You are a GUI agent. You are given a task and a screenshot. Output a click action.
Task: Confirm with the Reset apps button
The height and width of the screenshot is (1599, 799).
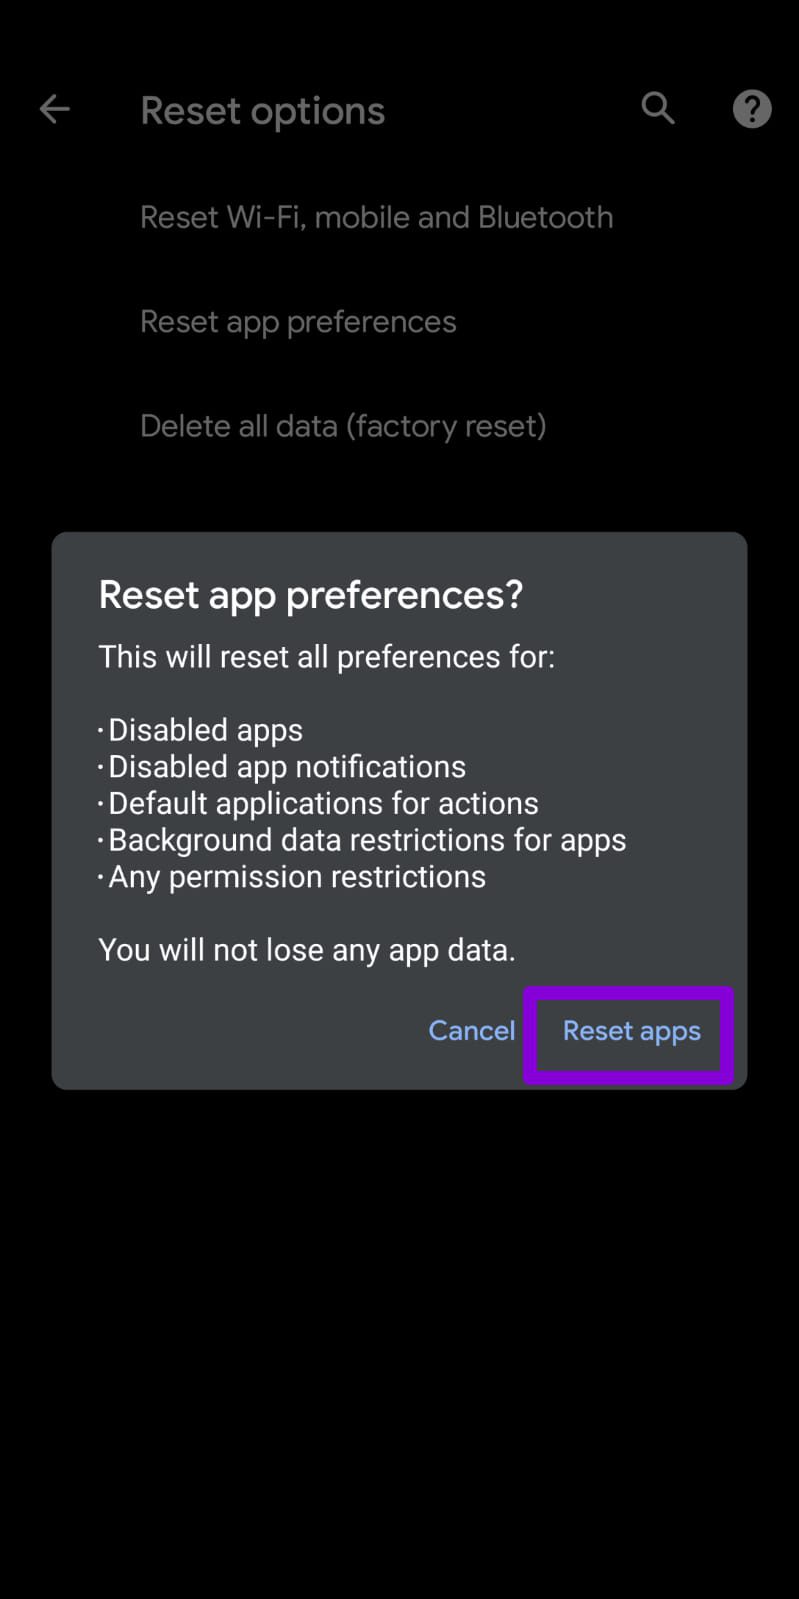tap(631, 1031)
